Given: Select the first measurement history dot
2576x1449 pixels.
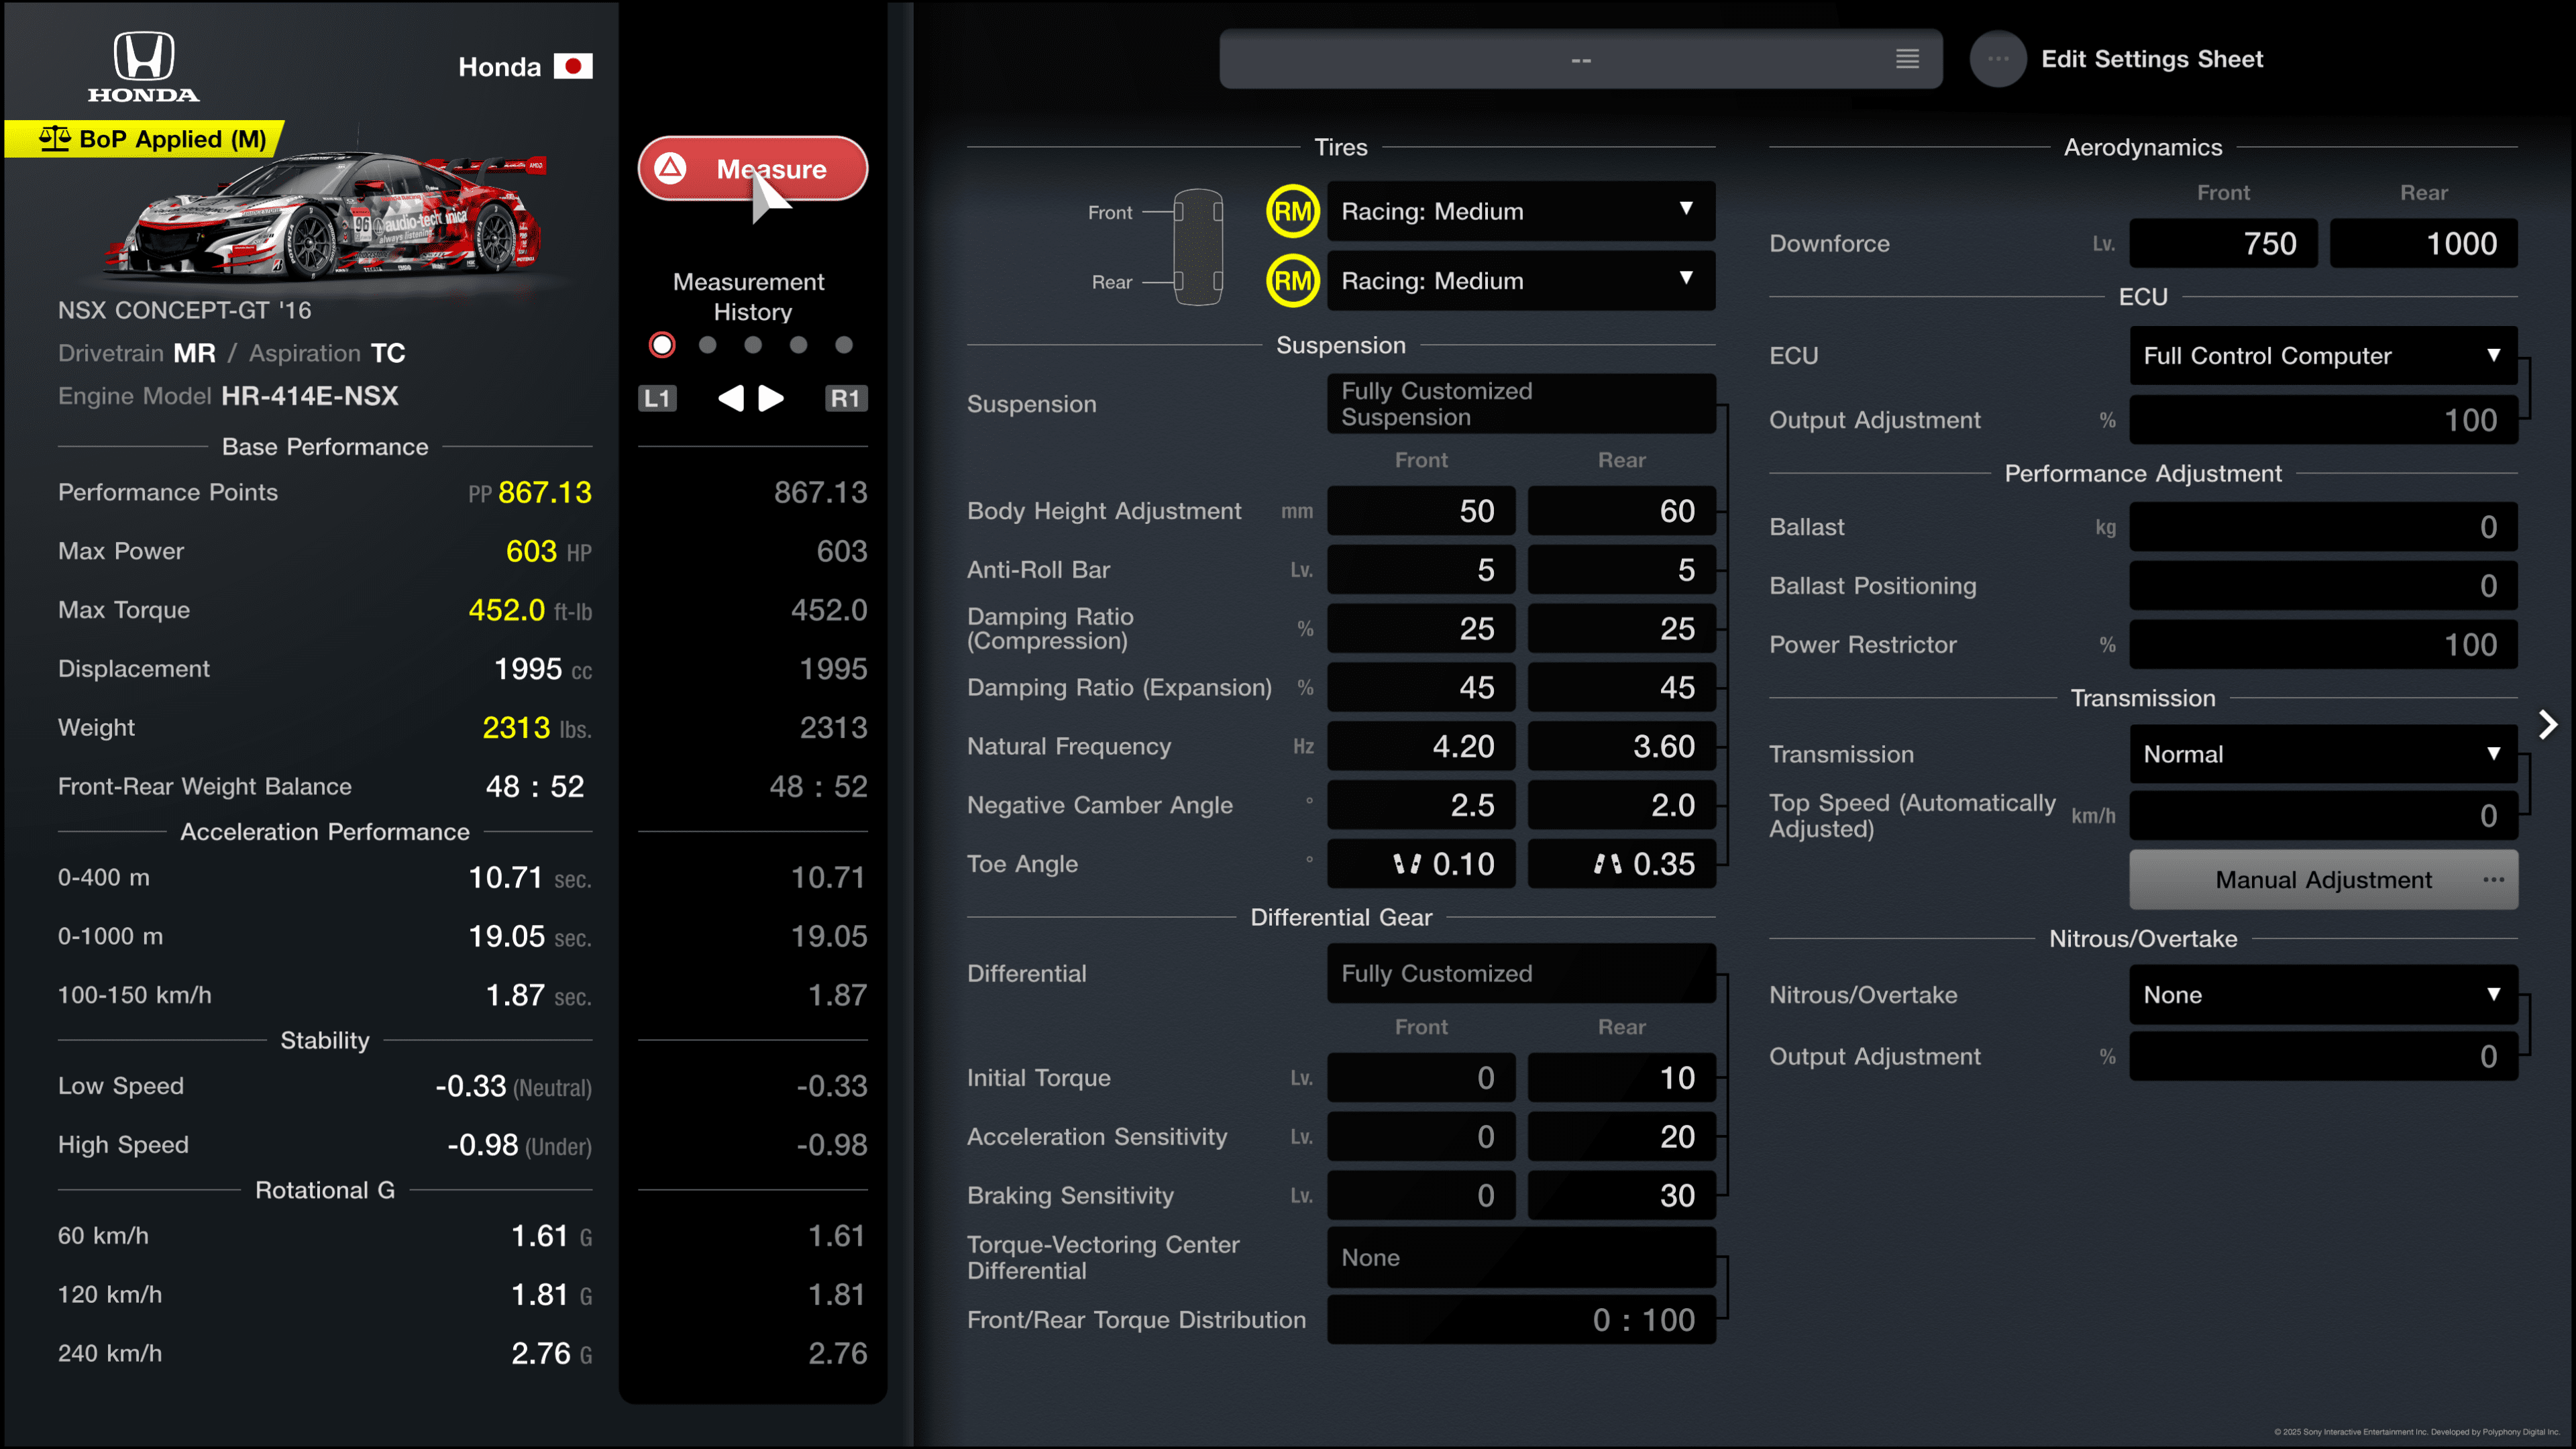Looking at the screenshot, I should [x=662, y=345].
